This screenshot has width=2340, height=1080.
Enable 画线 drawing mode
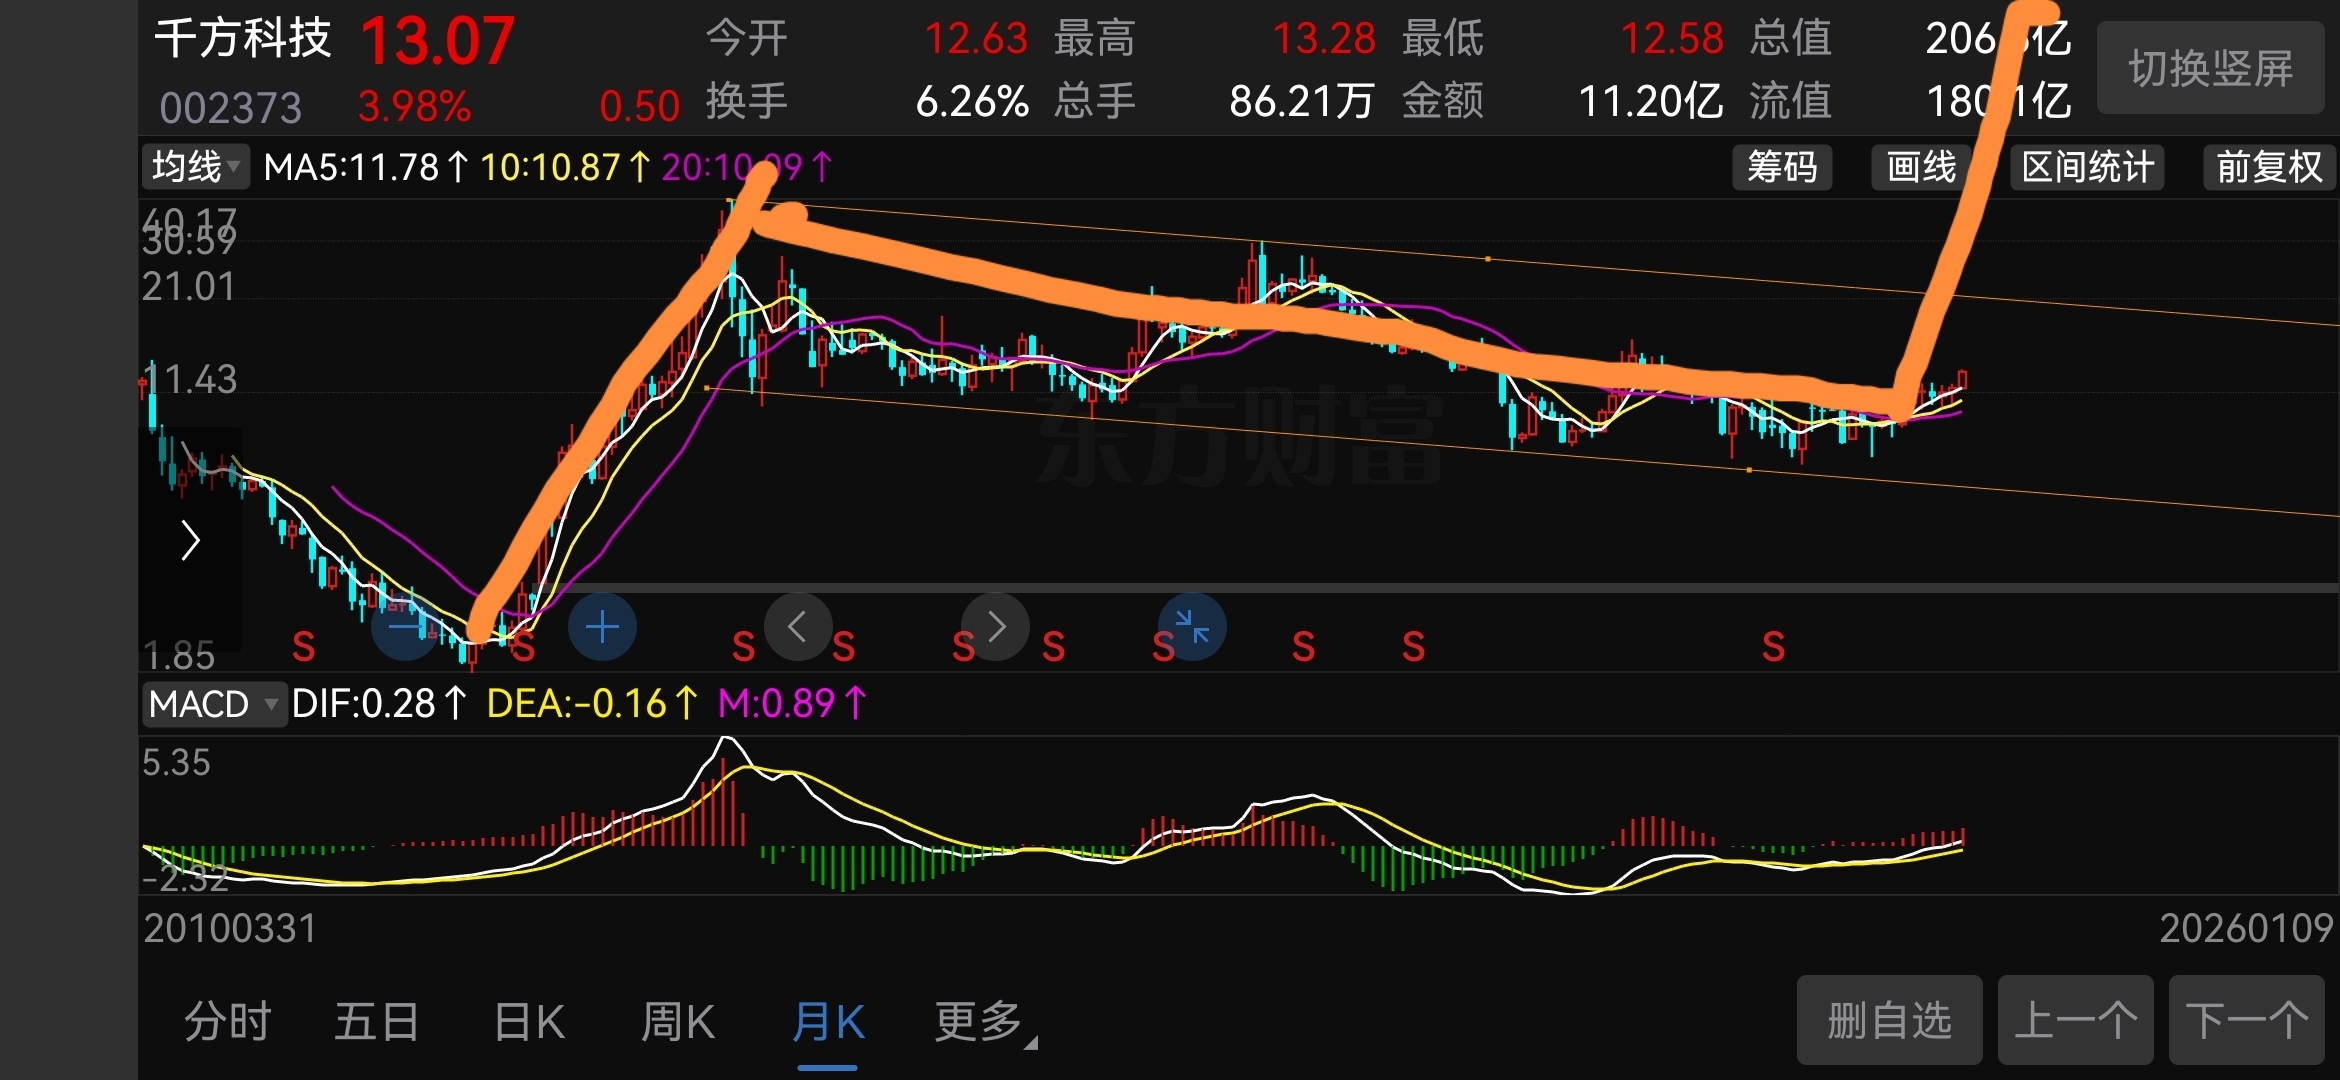(1920, 167)
